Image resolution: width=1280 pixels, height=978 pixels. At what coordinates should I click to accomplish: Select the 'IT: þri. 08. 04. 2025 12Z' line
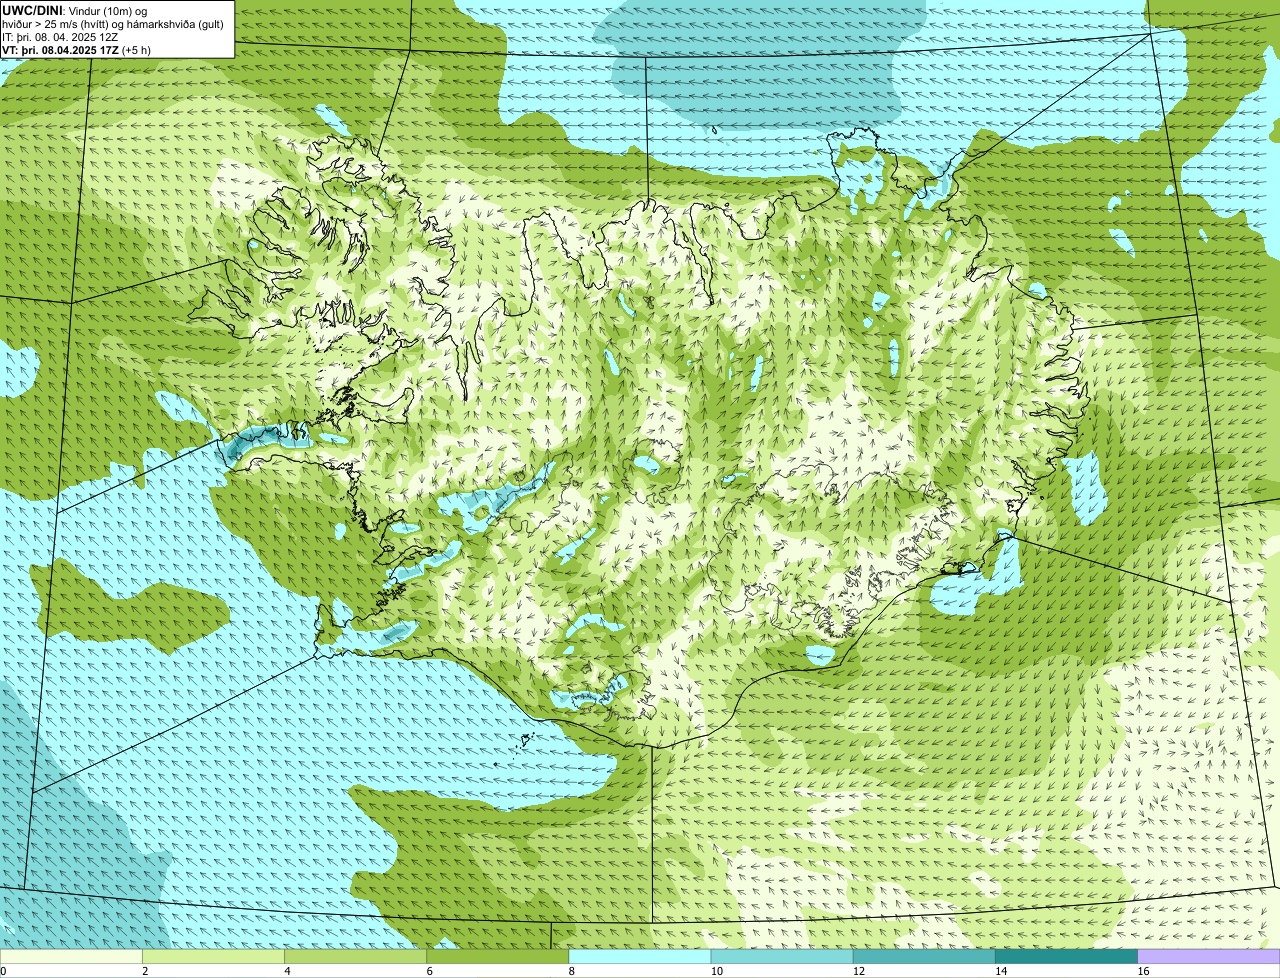coord(61,36)
